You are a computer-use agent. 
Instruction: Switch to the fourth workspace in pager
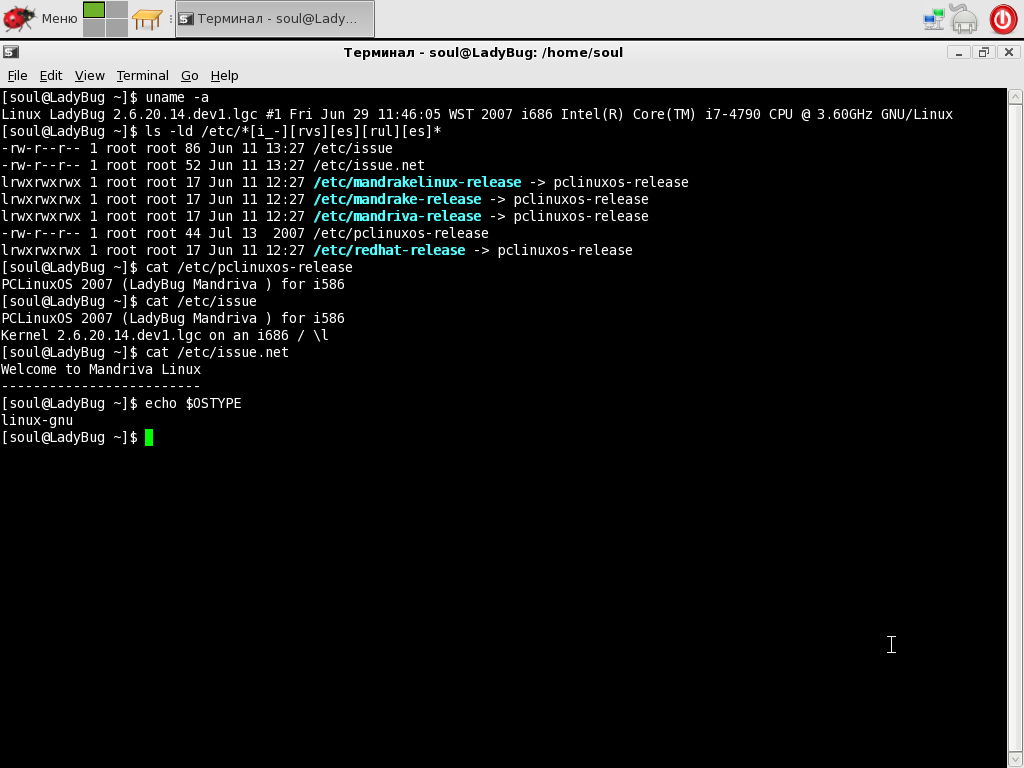point(117,28)
